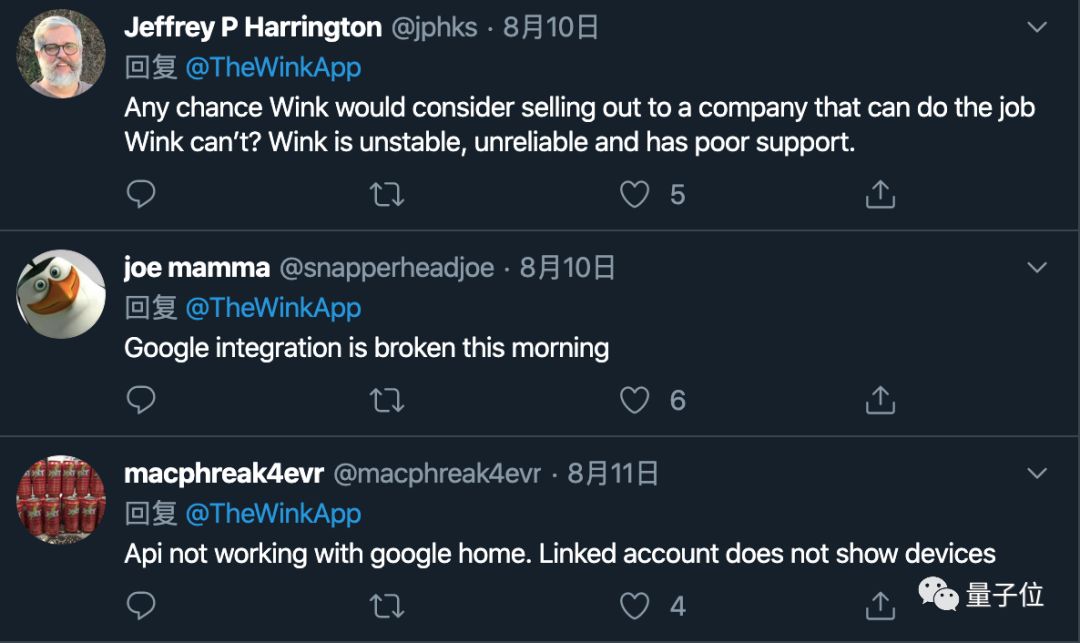Like macphreak4evr's tweet

point(635,605)
